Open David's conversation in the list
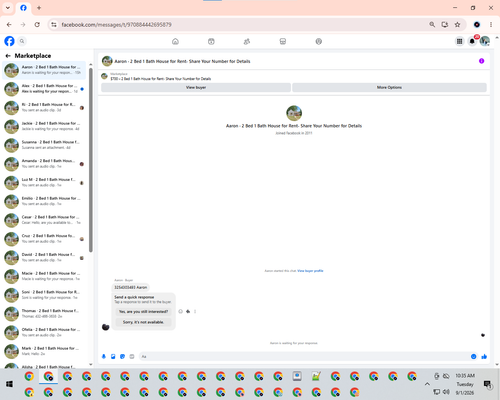Image resolution: width=500 pixels, height=400 pixels. tap(44, 257)
